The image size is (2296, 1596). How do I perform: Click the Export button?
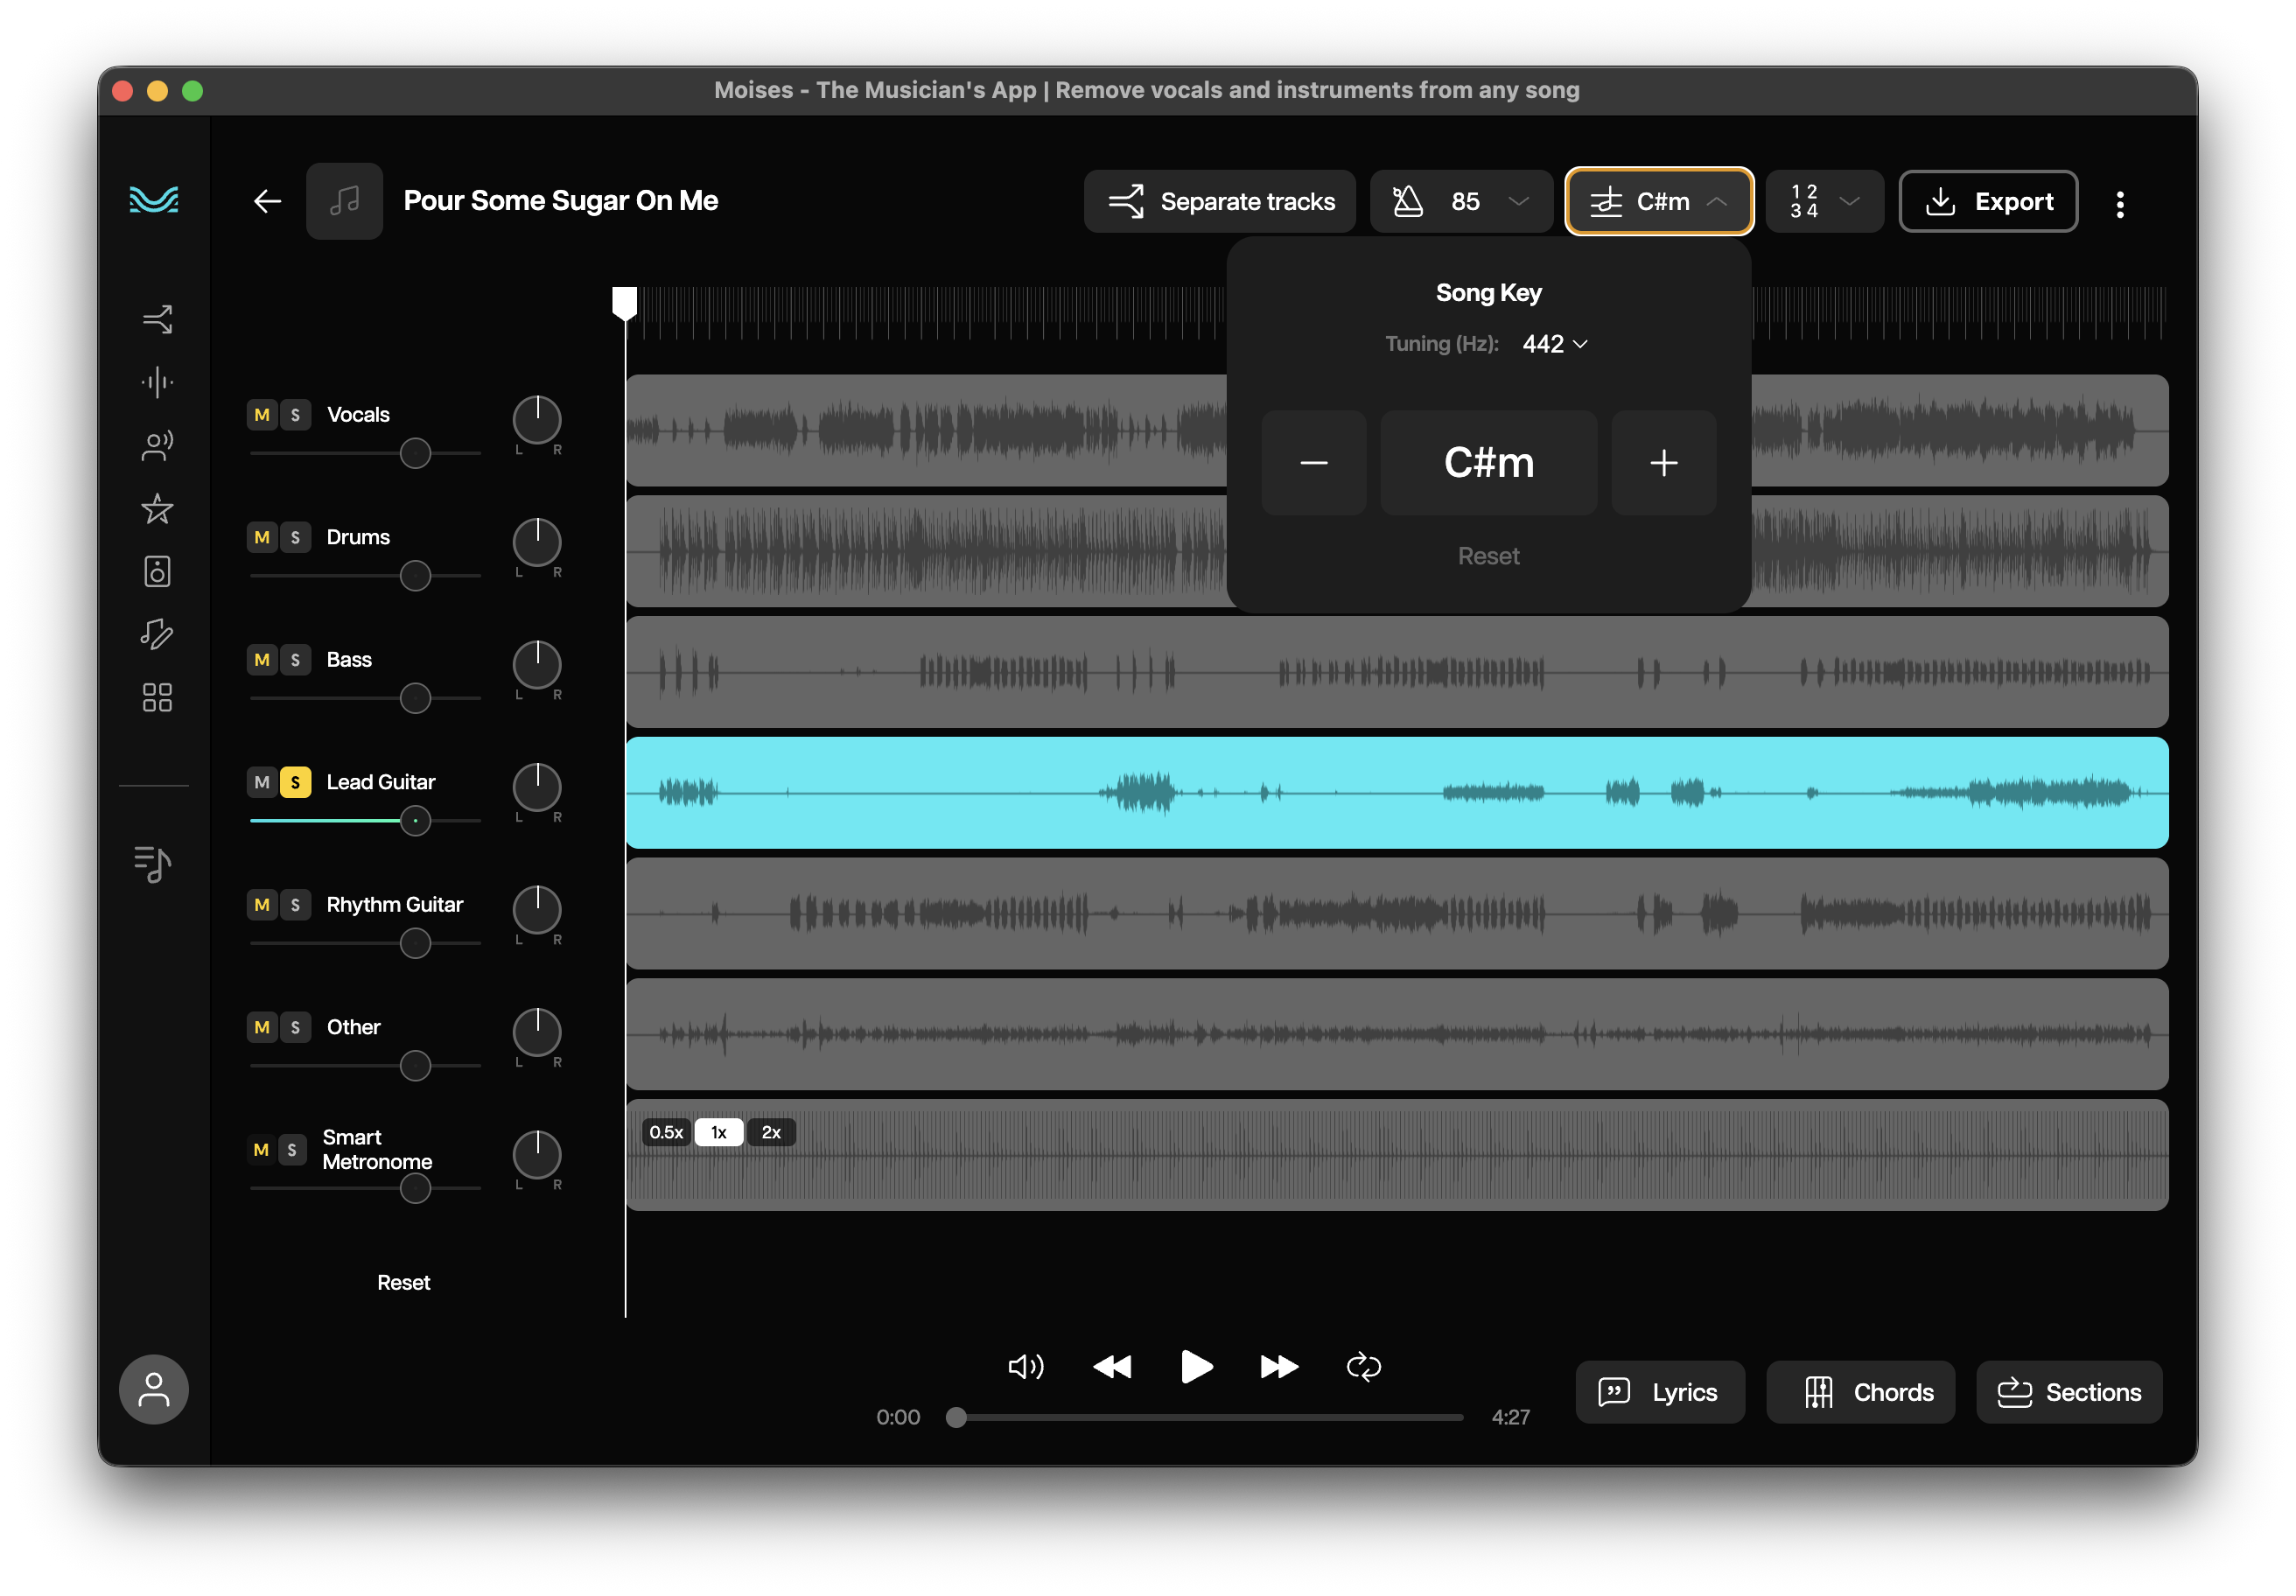(x=1987, y=202)
